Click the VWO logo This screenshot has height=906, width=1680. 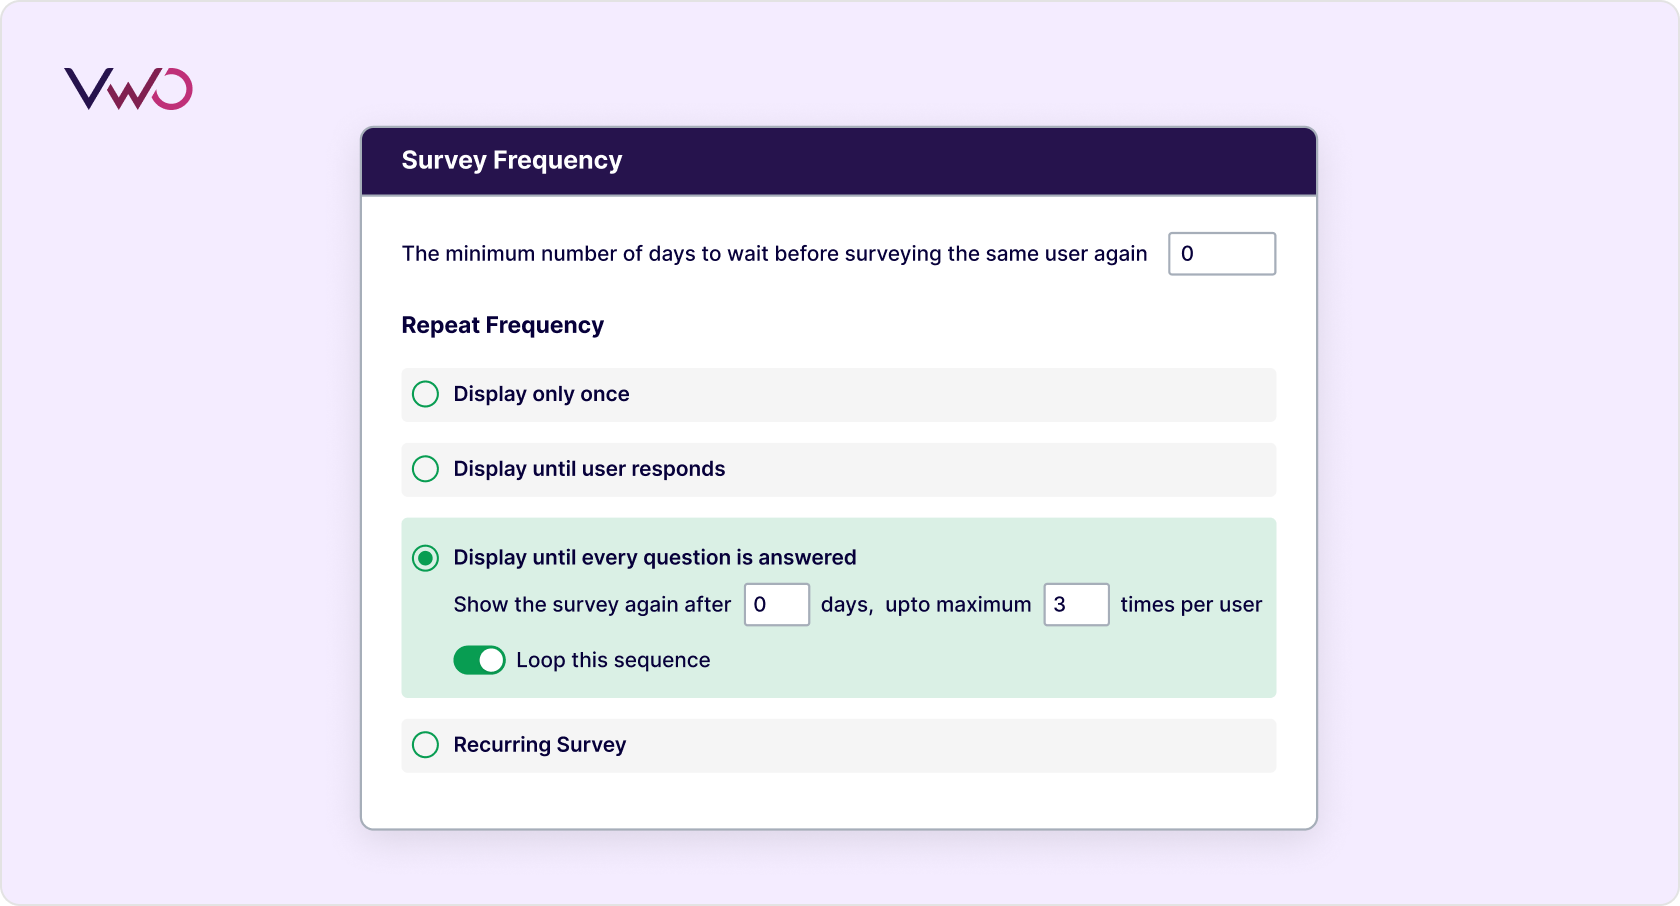[x=128, y=89]
